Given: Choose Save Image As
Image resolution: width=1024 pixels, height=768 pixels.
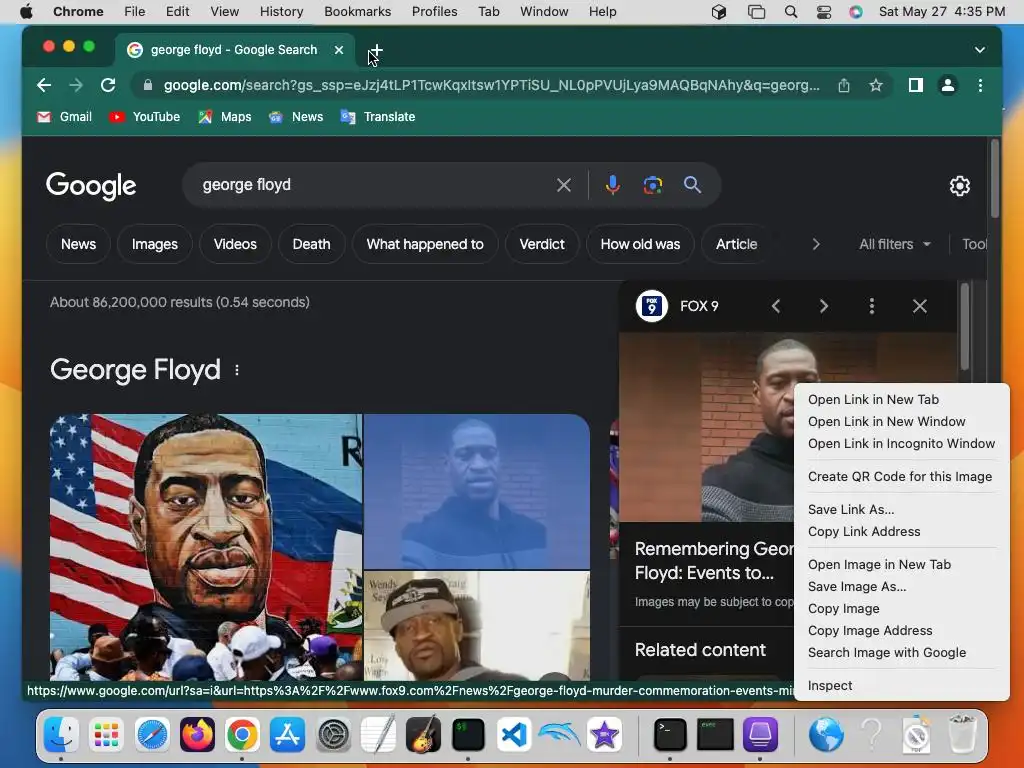Looking at the screenshot, I should (x=857, y=587).
